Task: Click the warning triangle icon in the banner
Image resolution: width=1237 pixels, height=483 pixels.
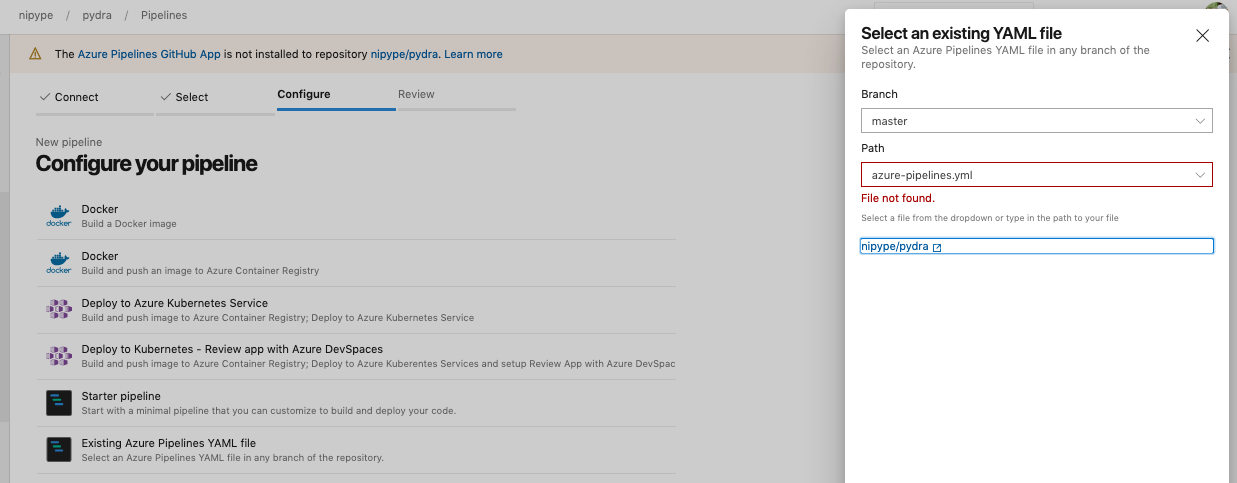Action: tap(35, 54)
